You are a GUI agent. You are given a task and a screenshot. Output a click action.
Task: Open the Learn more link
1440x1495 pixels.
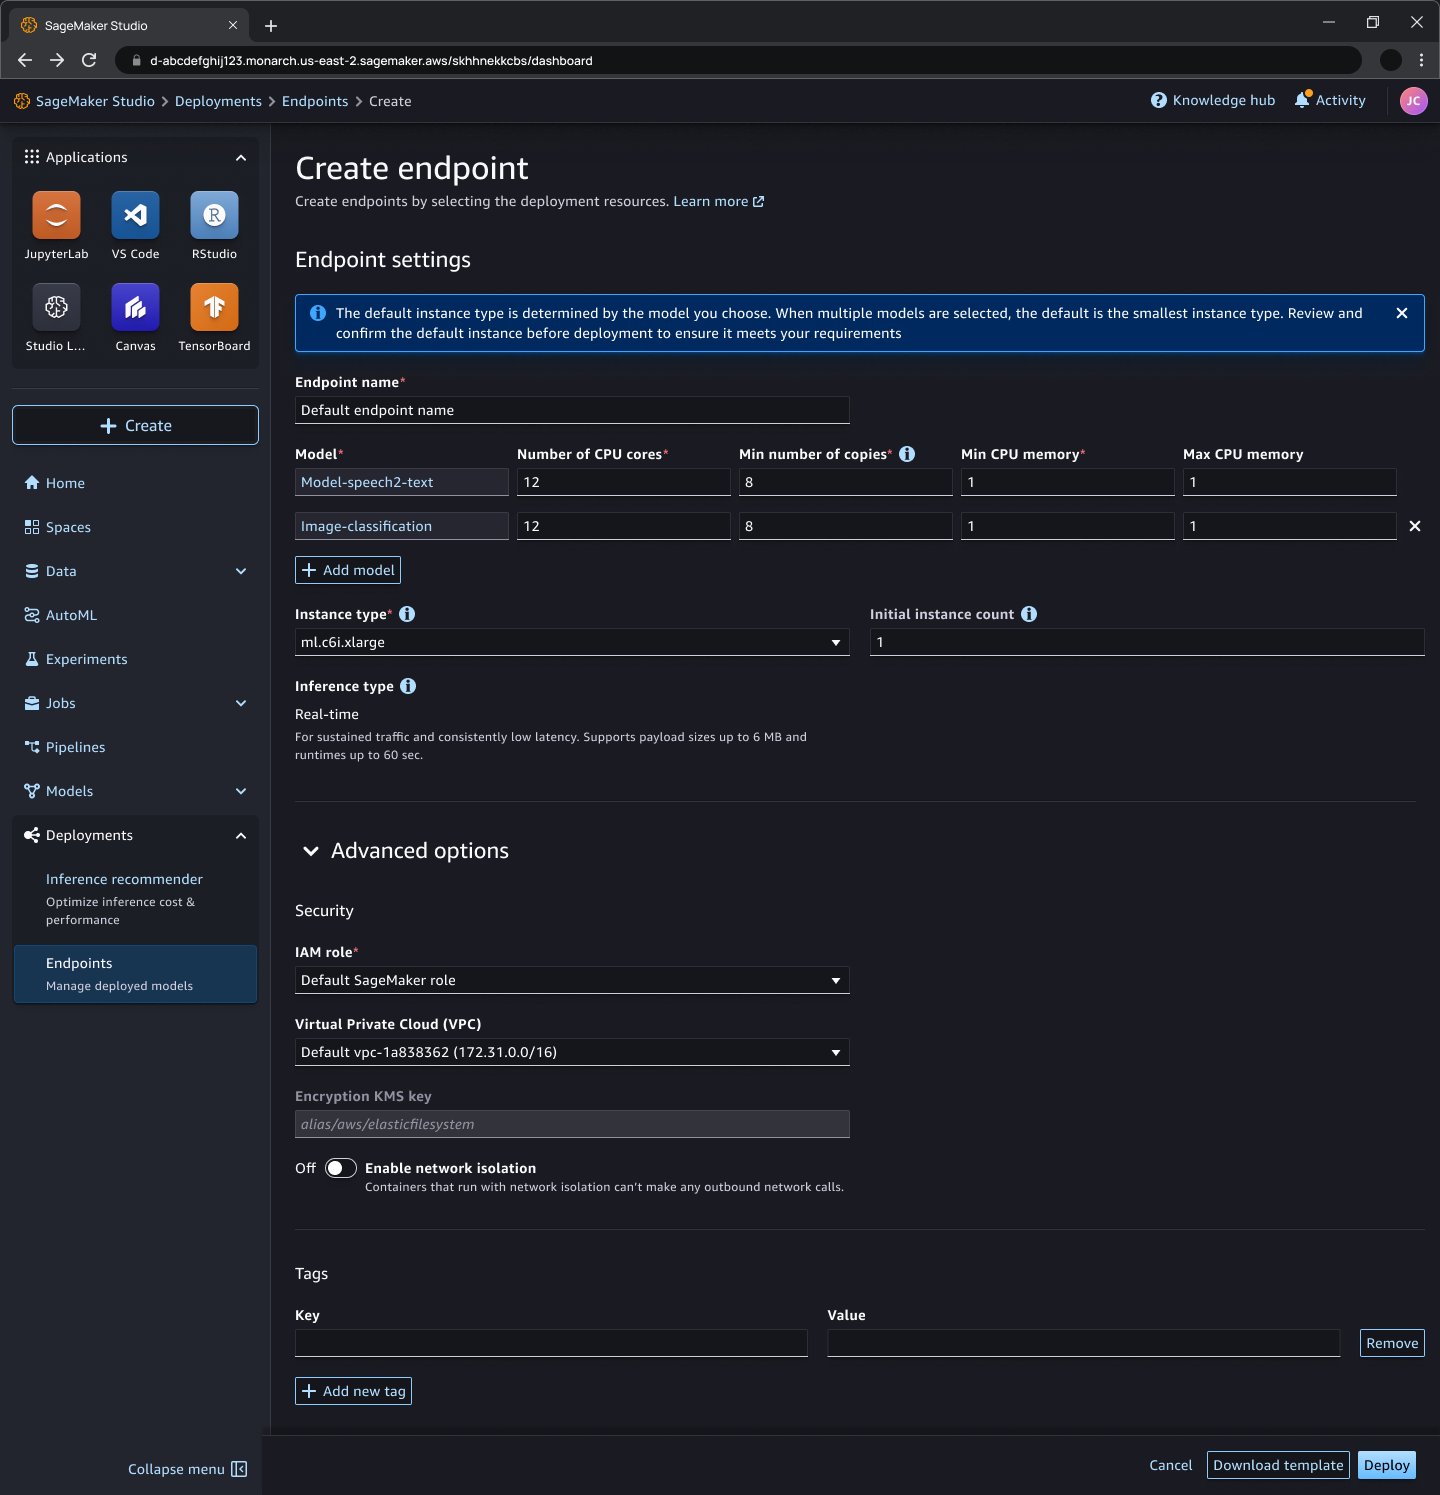(718, 201)
